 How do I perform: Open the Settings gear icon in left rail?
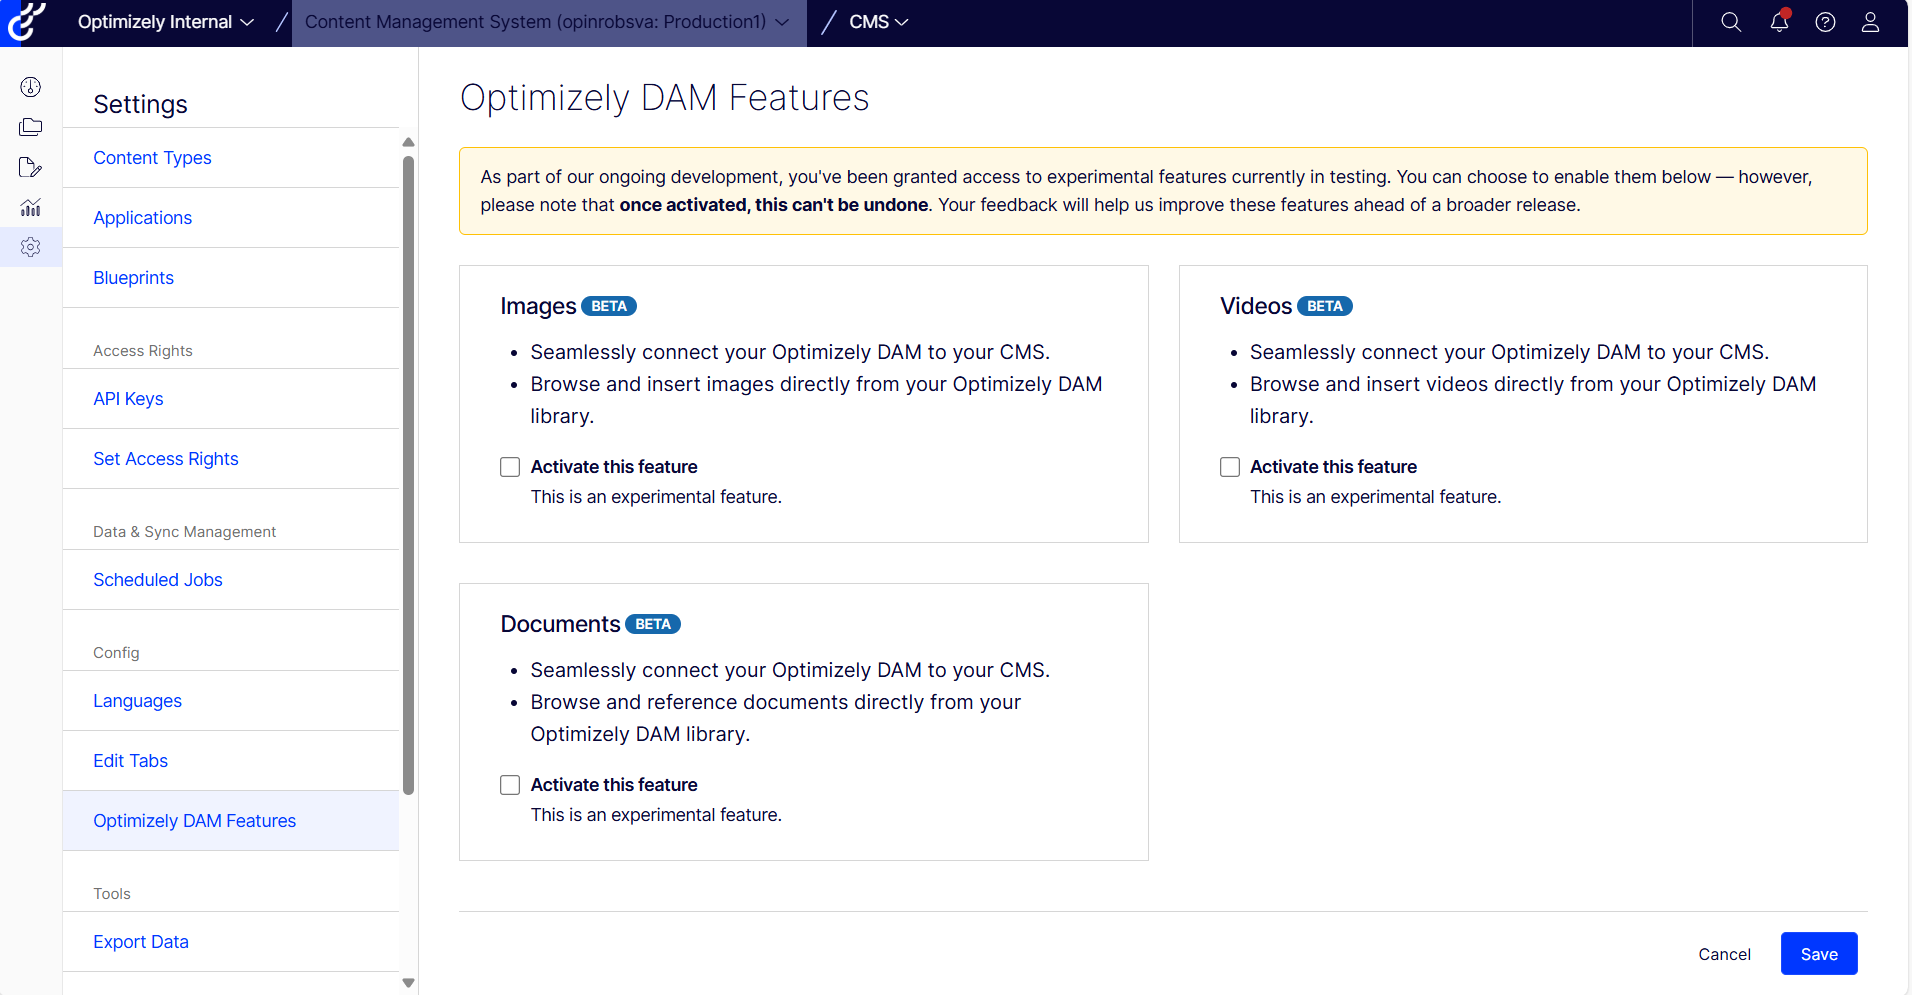click(x=31, y=247)
